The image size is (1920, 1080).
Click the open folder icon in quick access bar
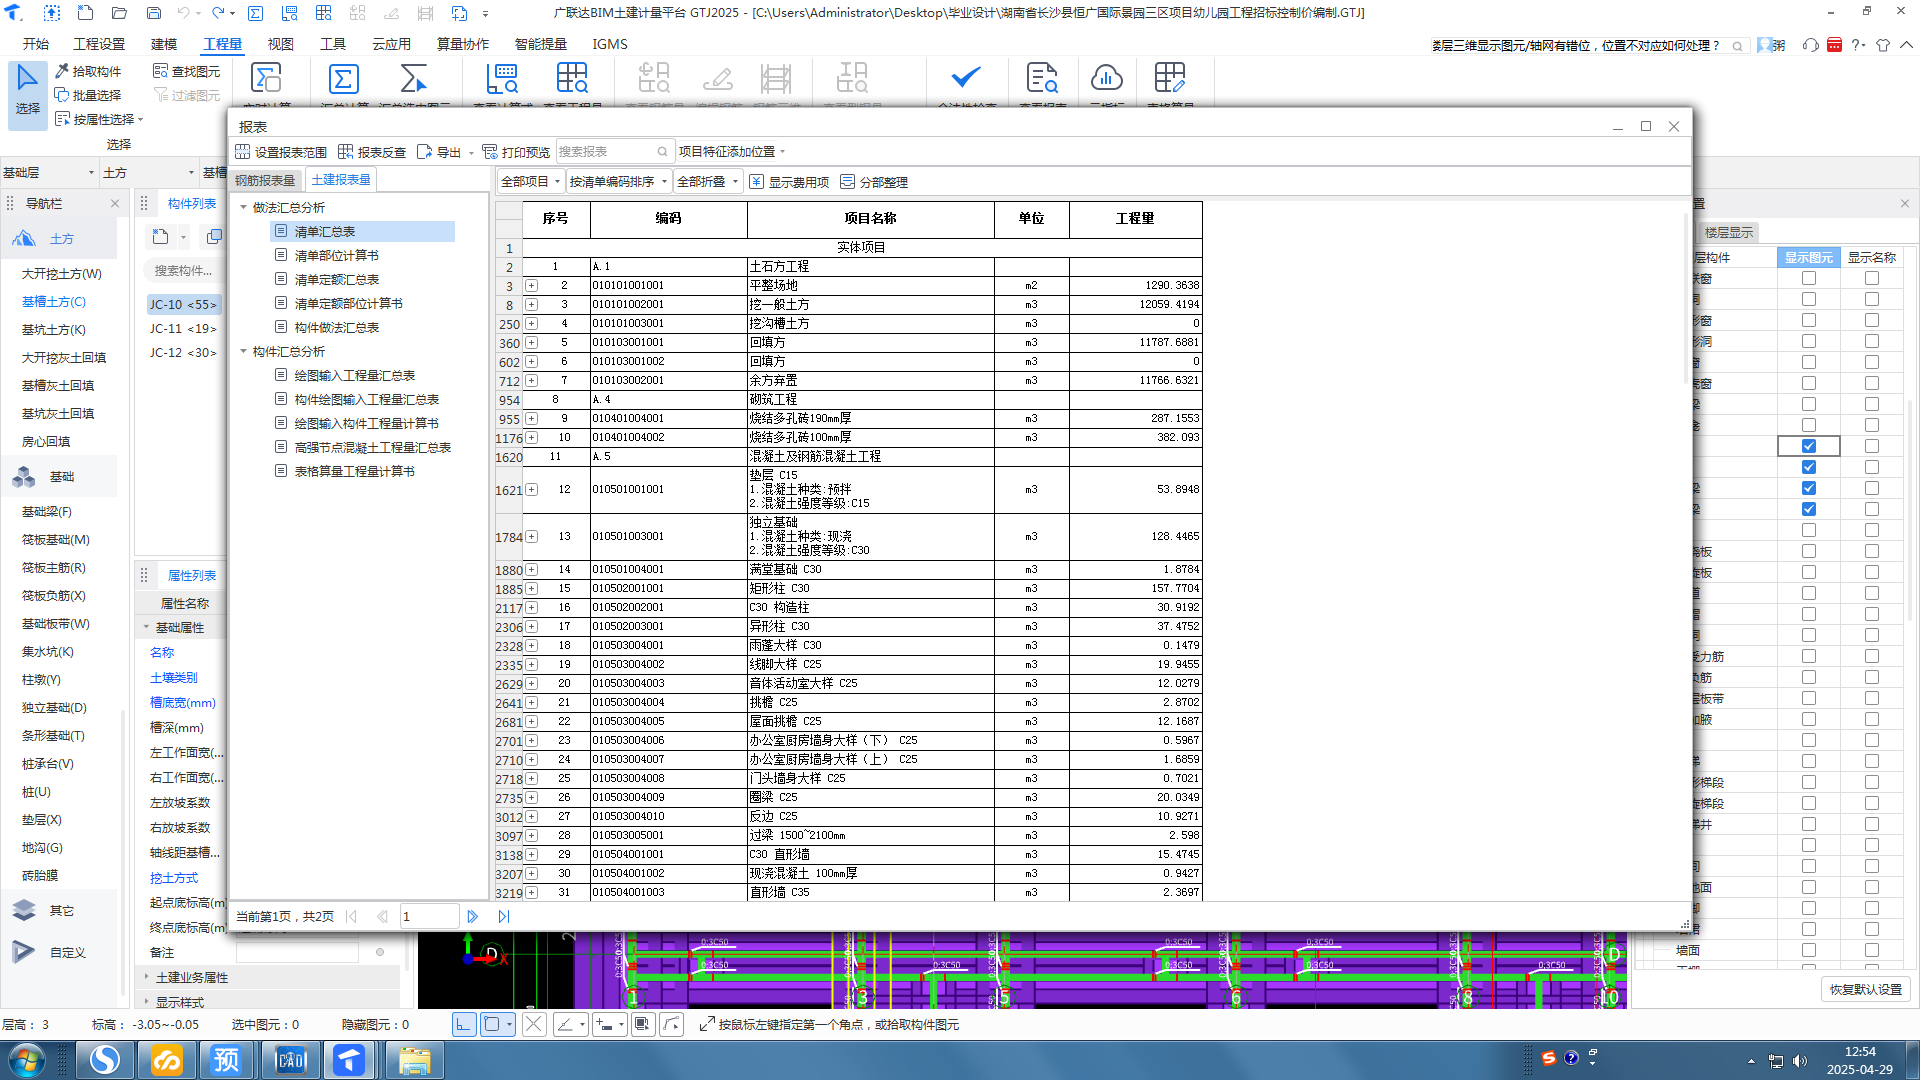tap(119, 13)
